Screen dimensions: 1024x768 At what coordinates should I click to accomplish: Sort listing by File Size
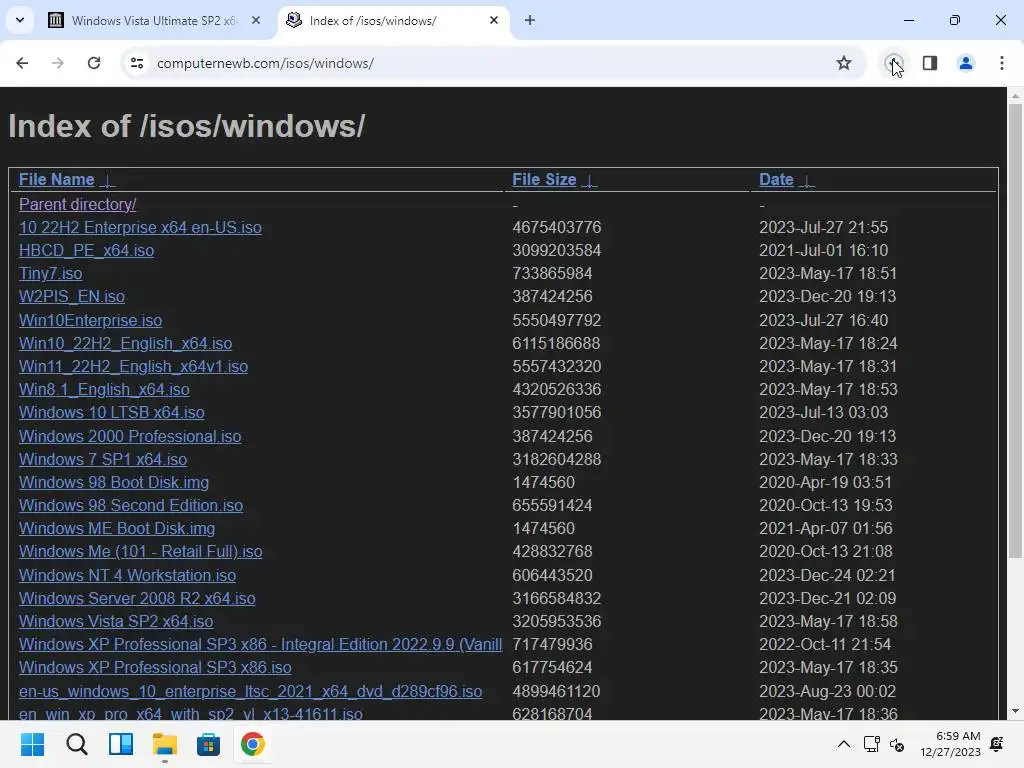[544, 180]
